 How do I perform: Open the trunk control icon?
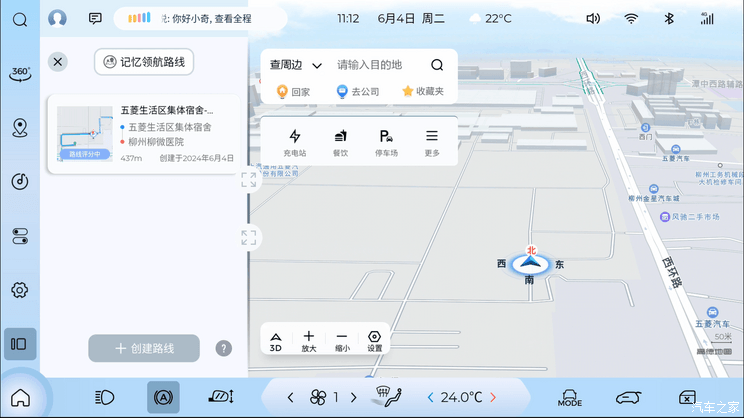[687, 397]
